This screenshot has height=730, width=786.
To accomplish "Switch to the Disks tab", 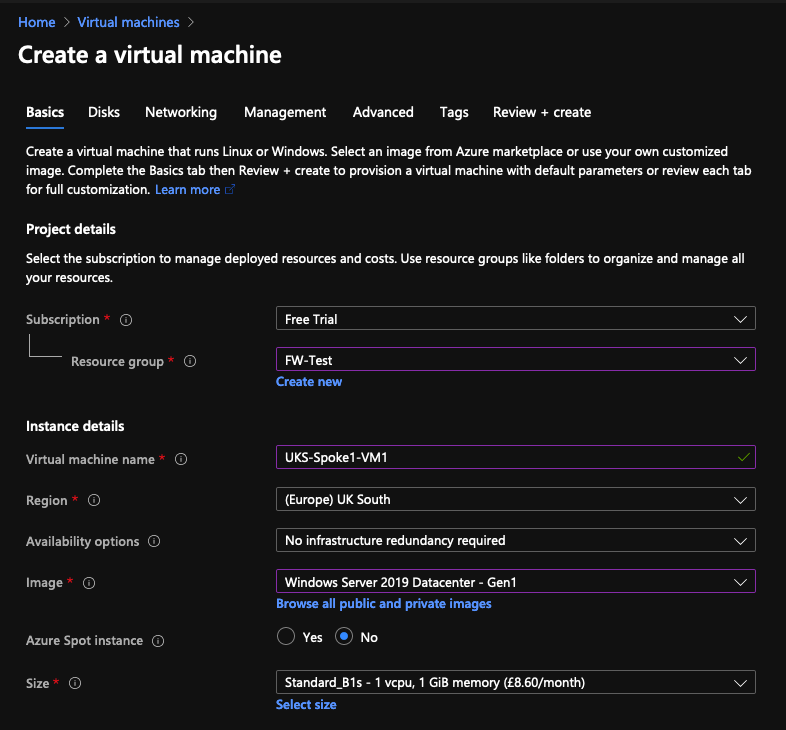I will tap(104, 112).
